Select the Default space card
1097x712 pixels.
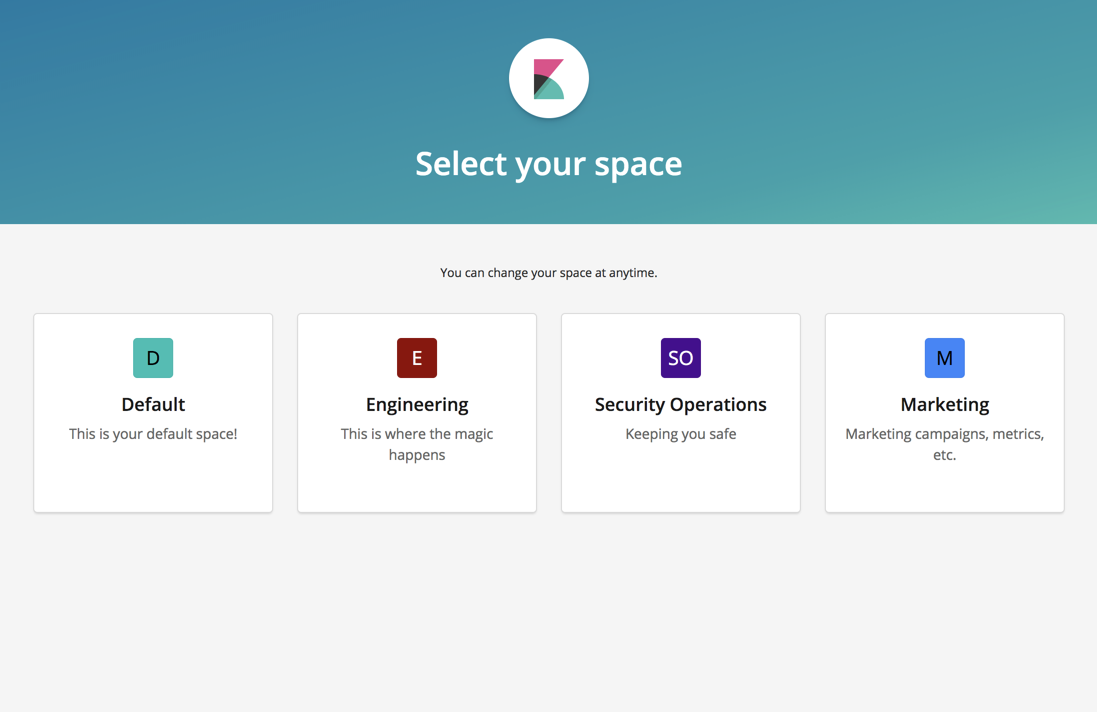(153, 412)
